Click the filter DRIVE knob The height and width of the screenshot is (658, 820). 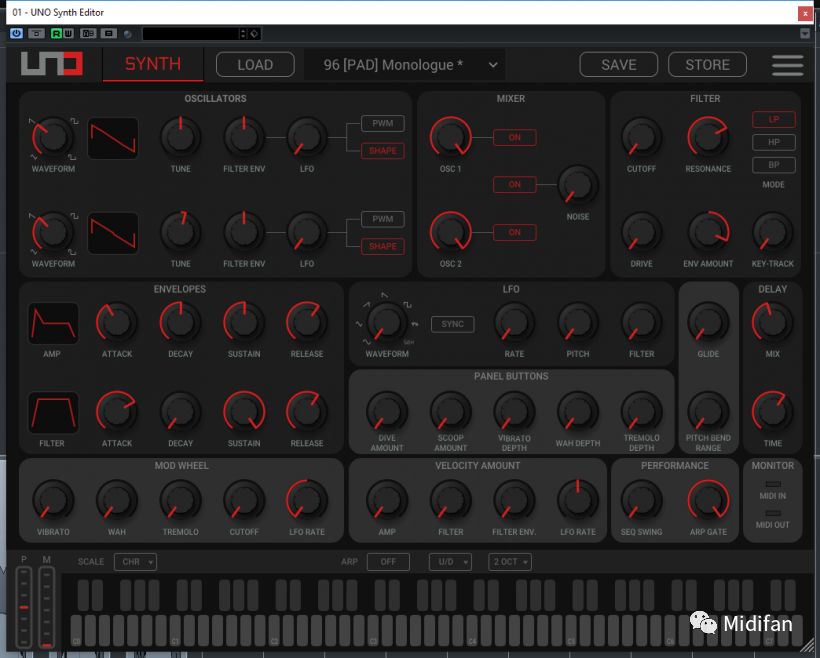point(642,233)
